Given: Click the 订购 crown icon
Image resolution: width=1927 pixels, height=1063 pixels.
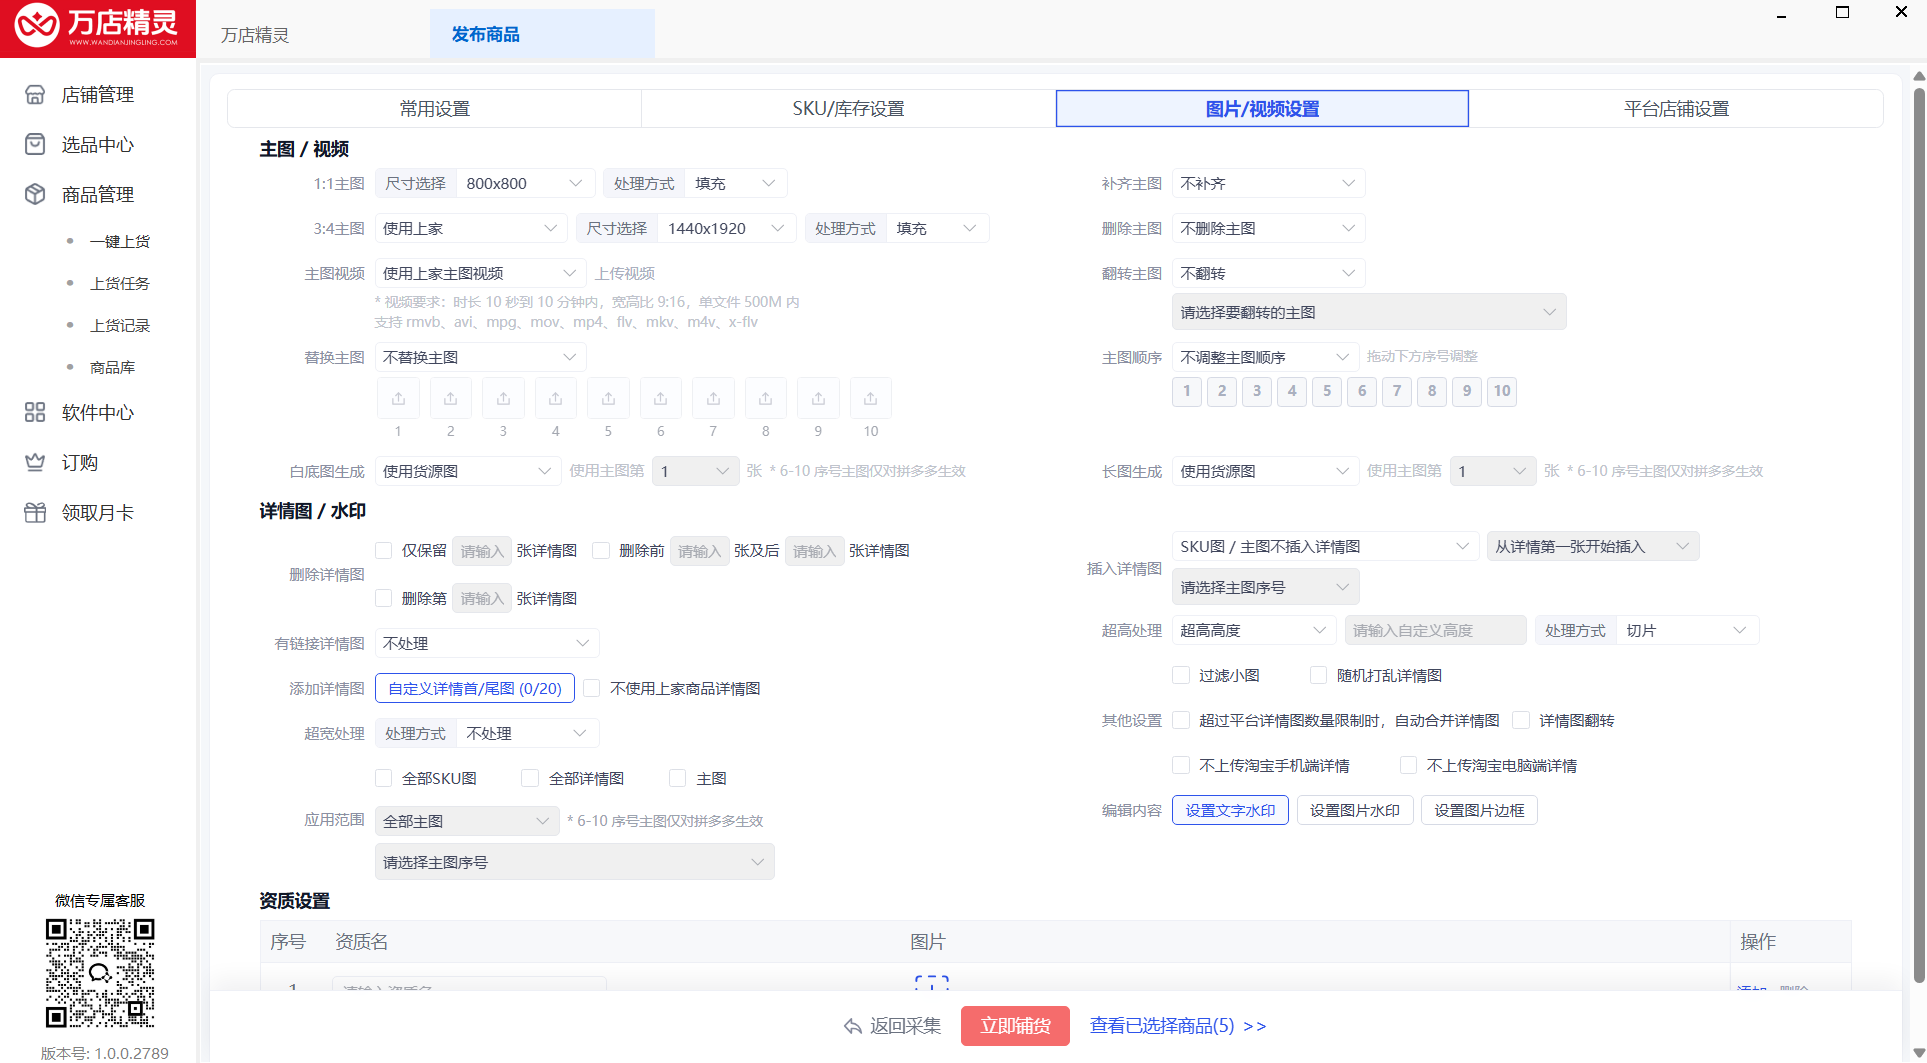Looking at the screenshot, I should tap(35, 462).
